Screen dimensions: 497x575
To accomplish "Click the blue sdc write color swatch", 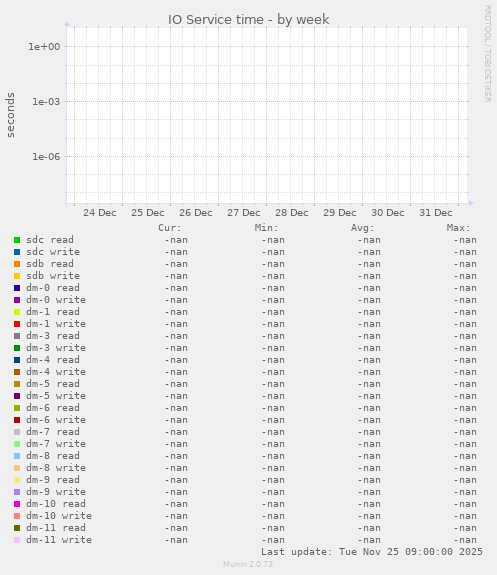I will (17, 252).
